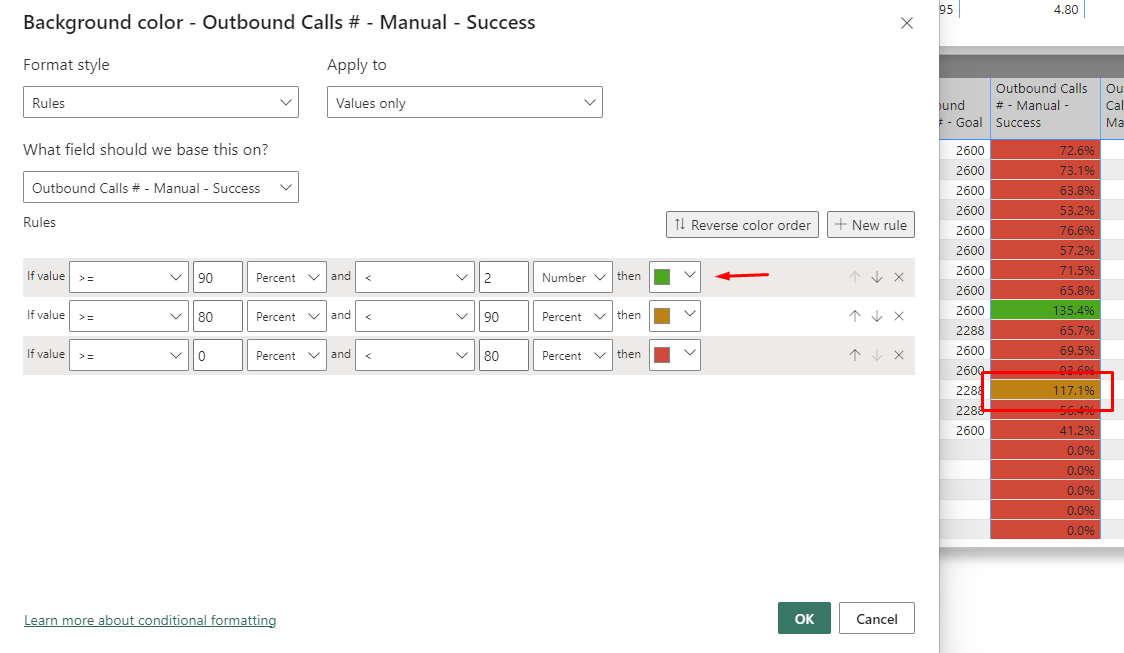1124x653 pixels.
Task: Select the 73.1% table cell
Action: 1045,170
